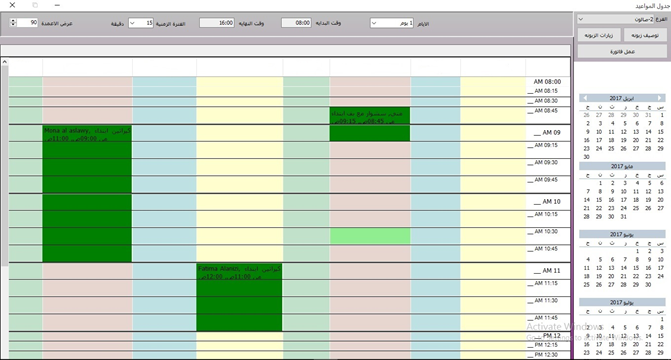671x360 pixels.
Task: Select June 30 in the calendar
Action: tap(648, 285)
